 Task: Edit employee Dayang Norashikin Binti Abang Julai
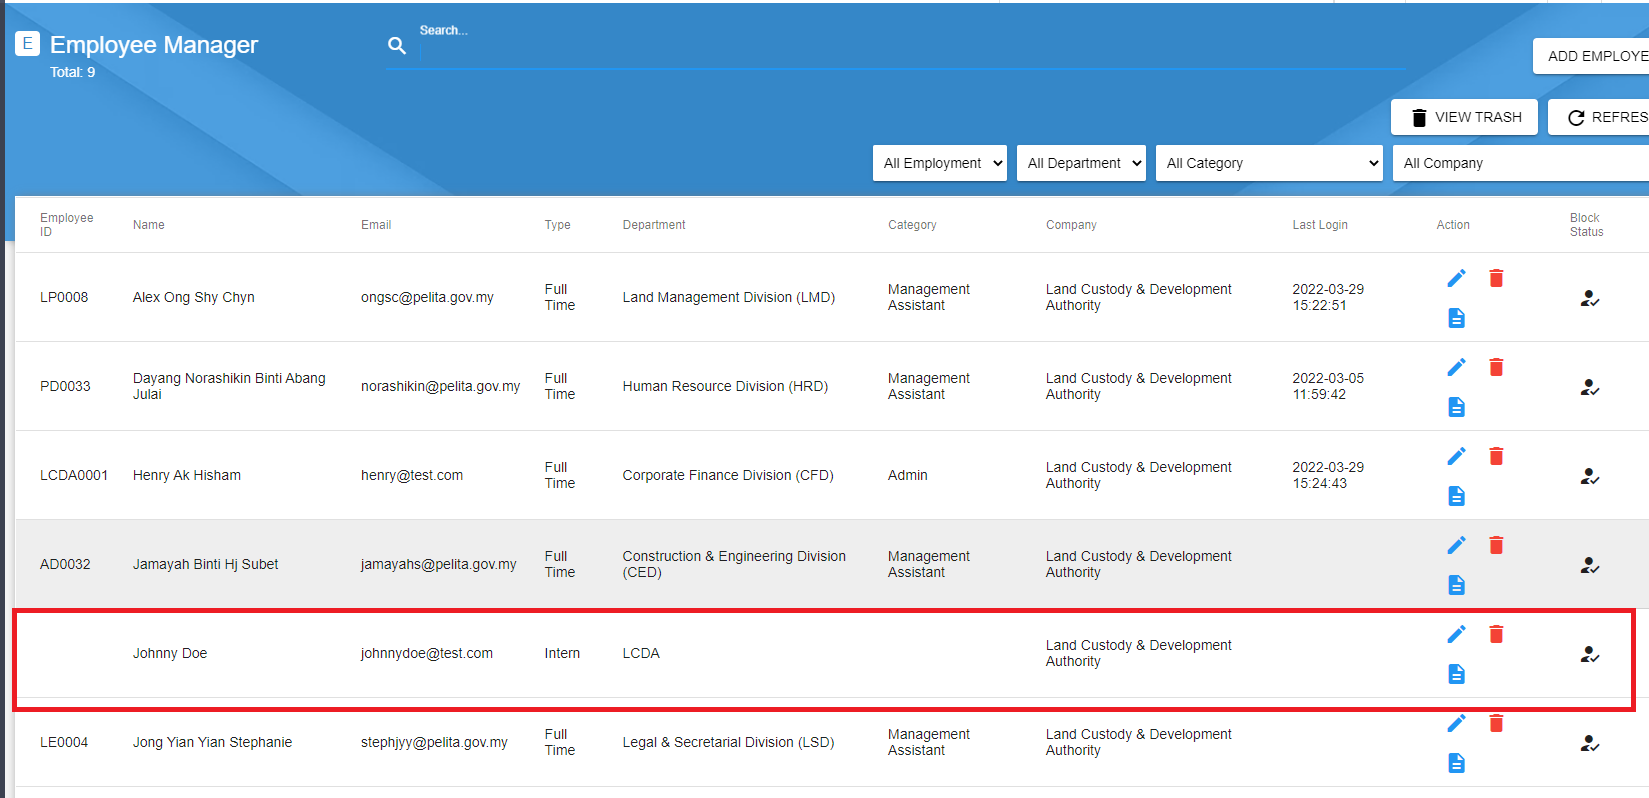tap(1456, 367)
